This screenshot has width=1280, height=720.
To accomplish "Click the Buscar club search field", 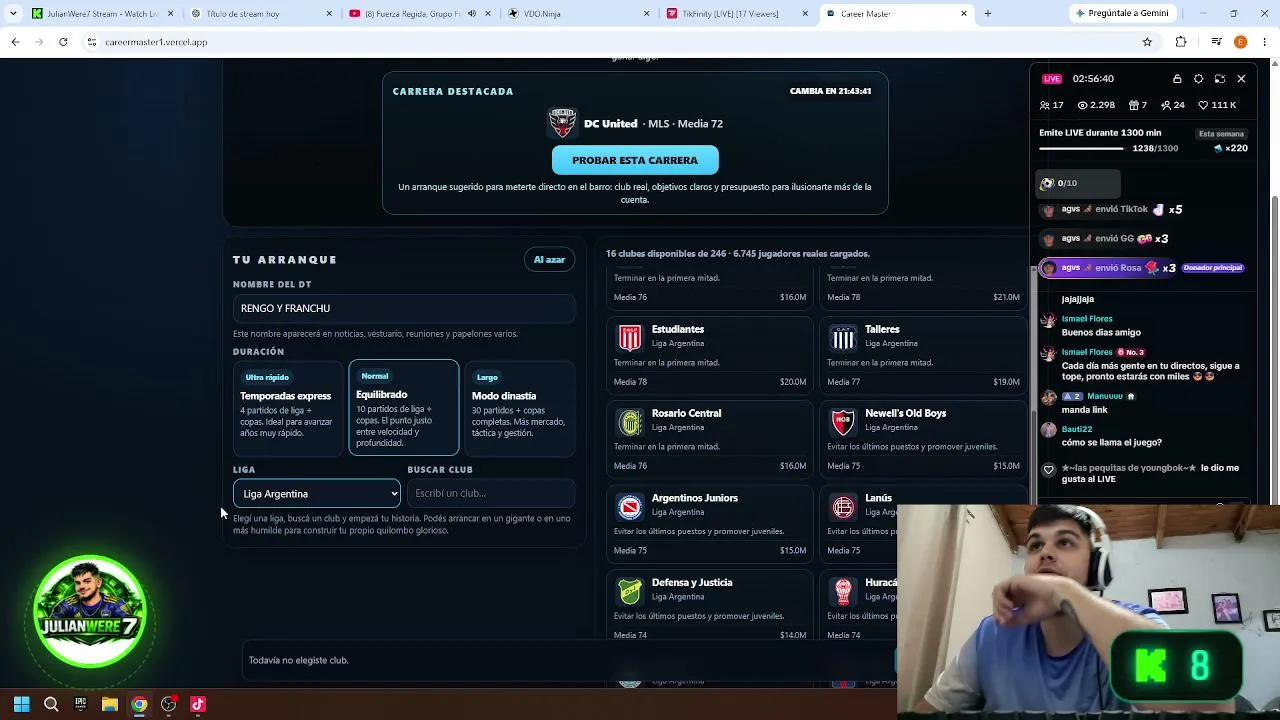I will [x=491, y=493].
